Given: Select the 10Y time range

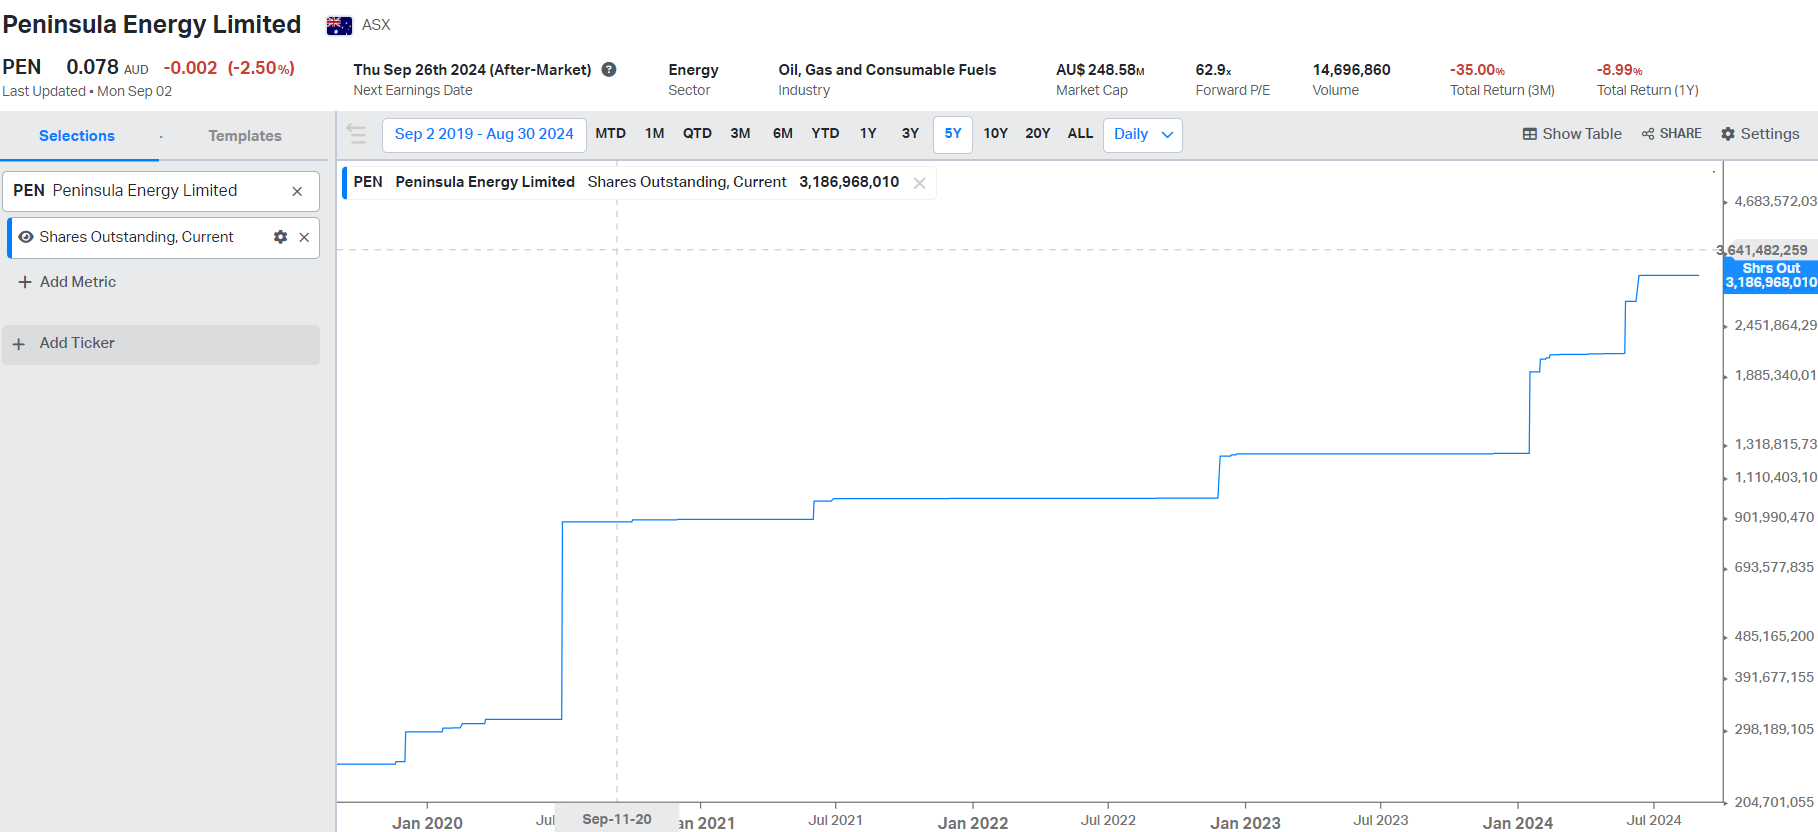Looking at the screenshot, I should [x=995, y=134].
